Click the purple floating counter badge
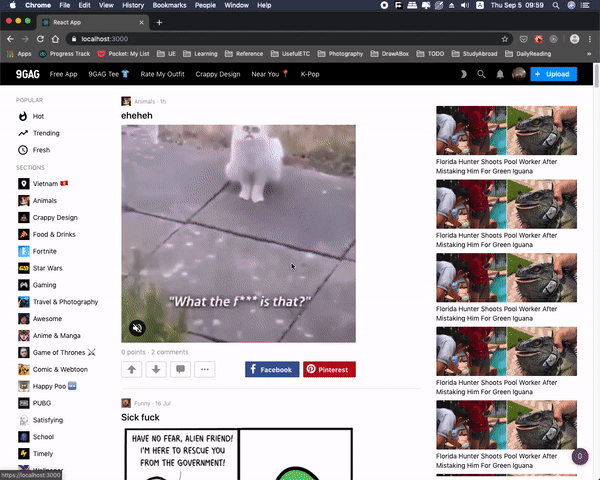This screenshot has width=600, height=480. tap(580, 456)
